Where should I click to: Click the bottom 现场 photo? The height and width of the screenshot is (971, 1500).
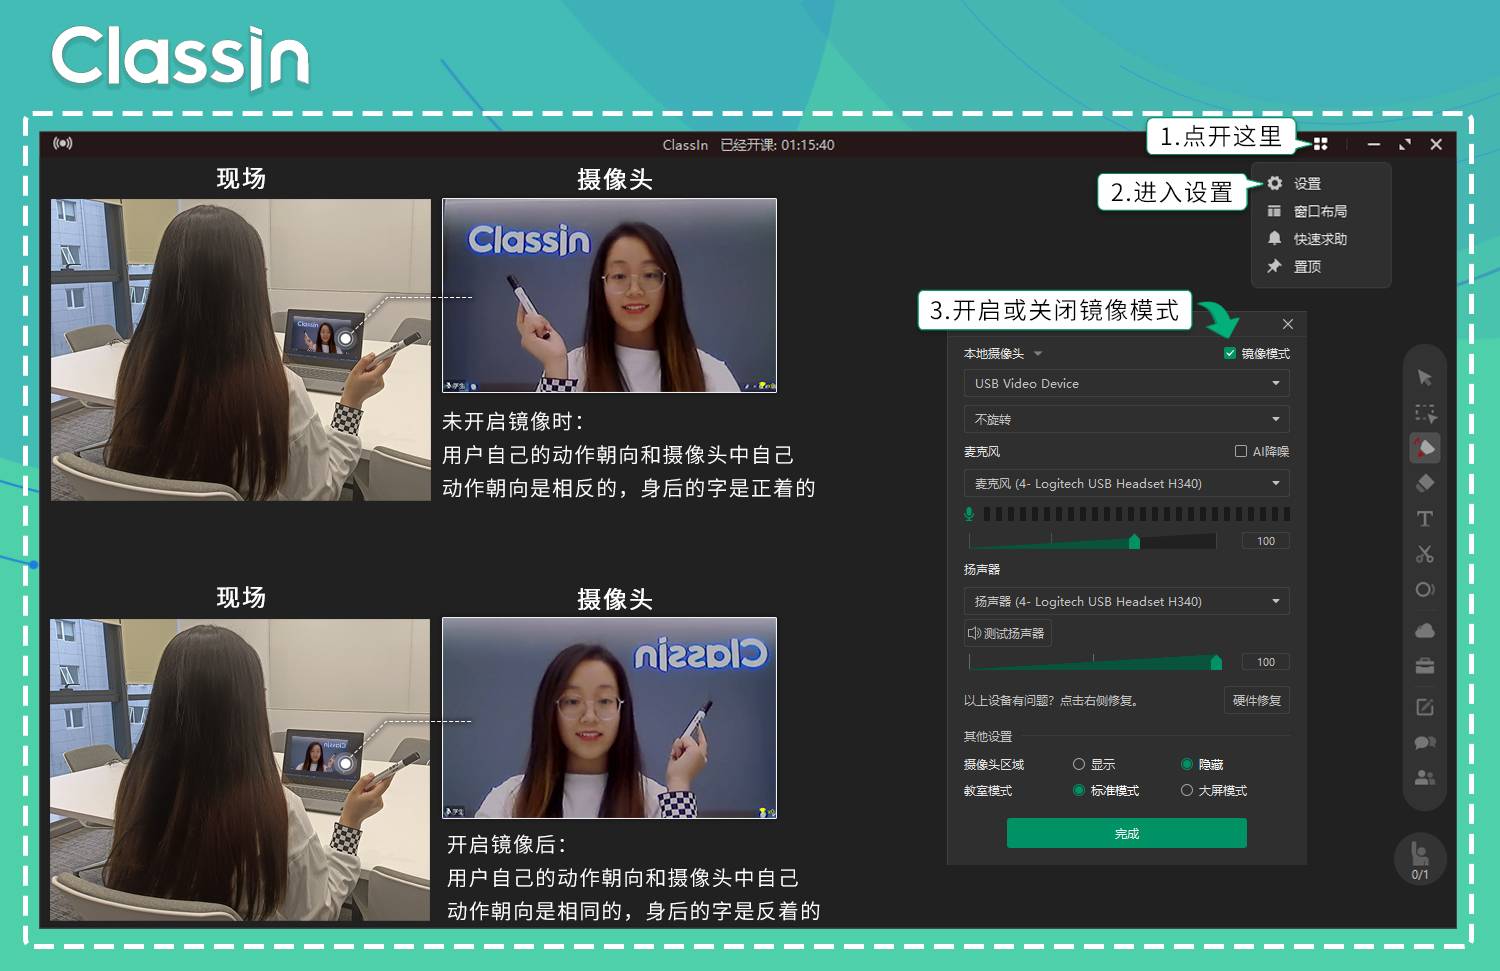coord(241,769)
